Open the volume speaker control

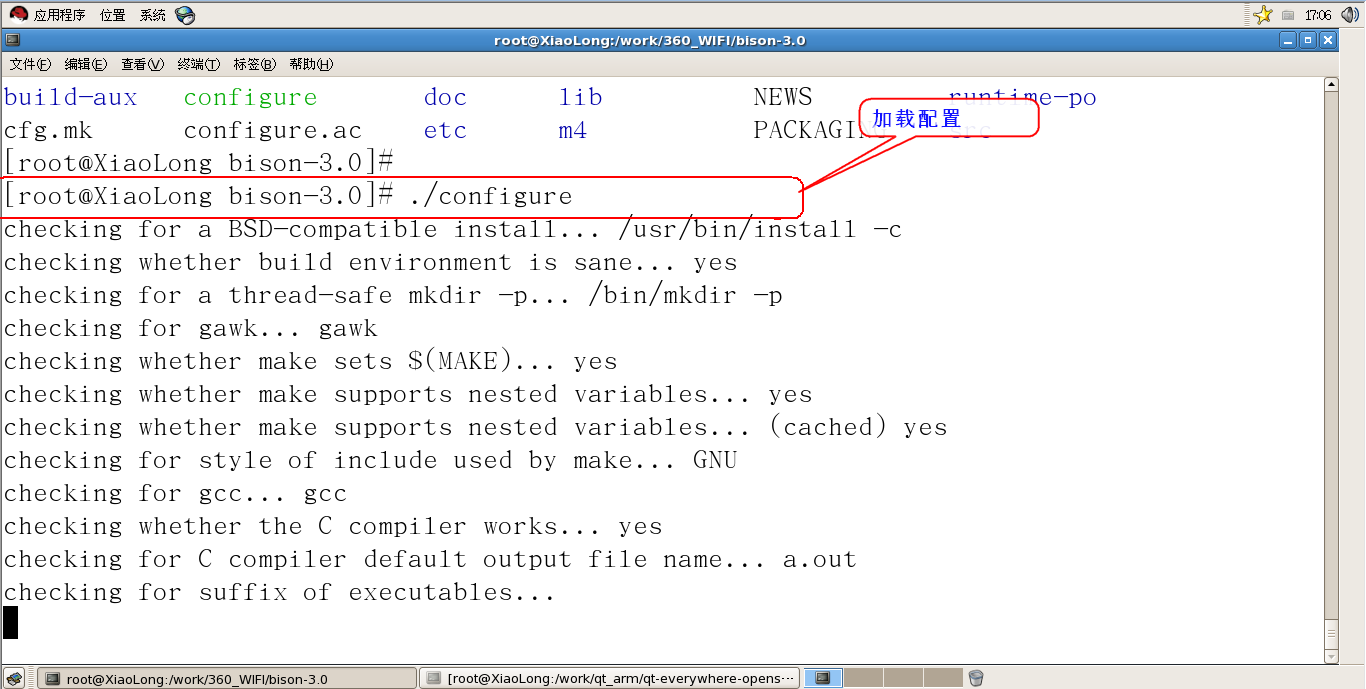1348,15
